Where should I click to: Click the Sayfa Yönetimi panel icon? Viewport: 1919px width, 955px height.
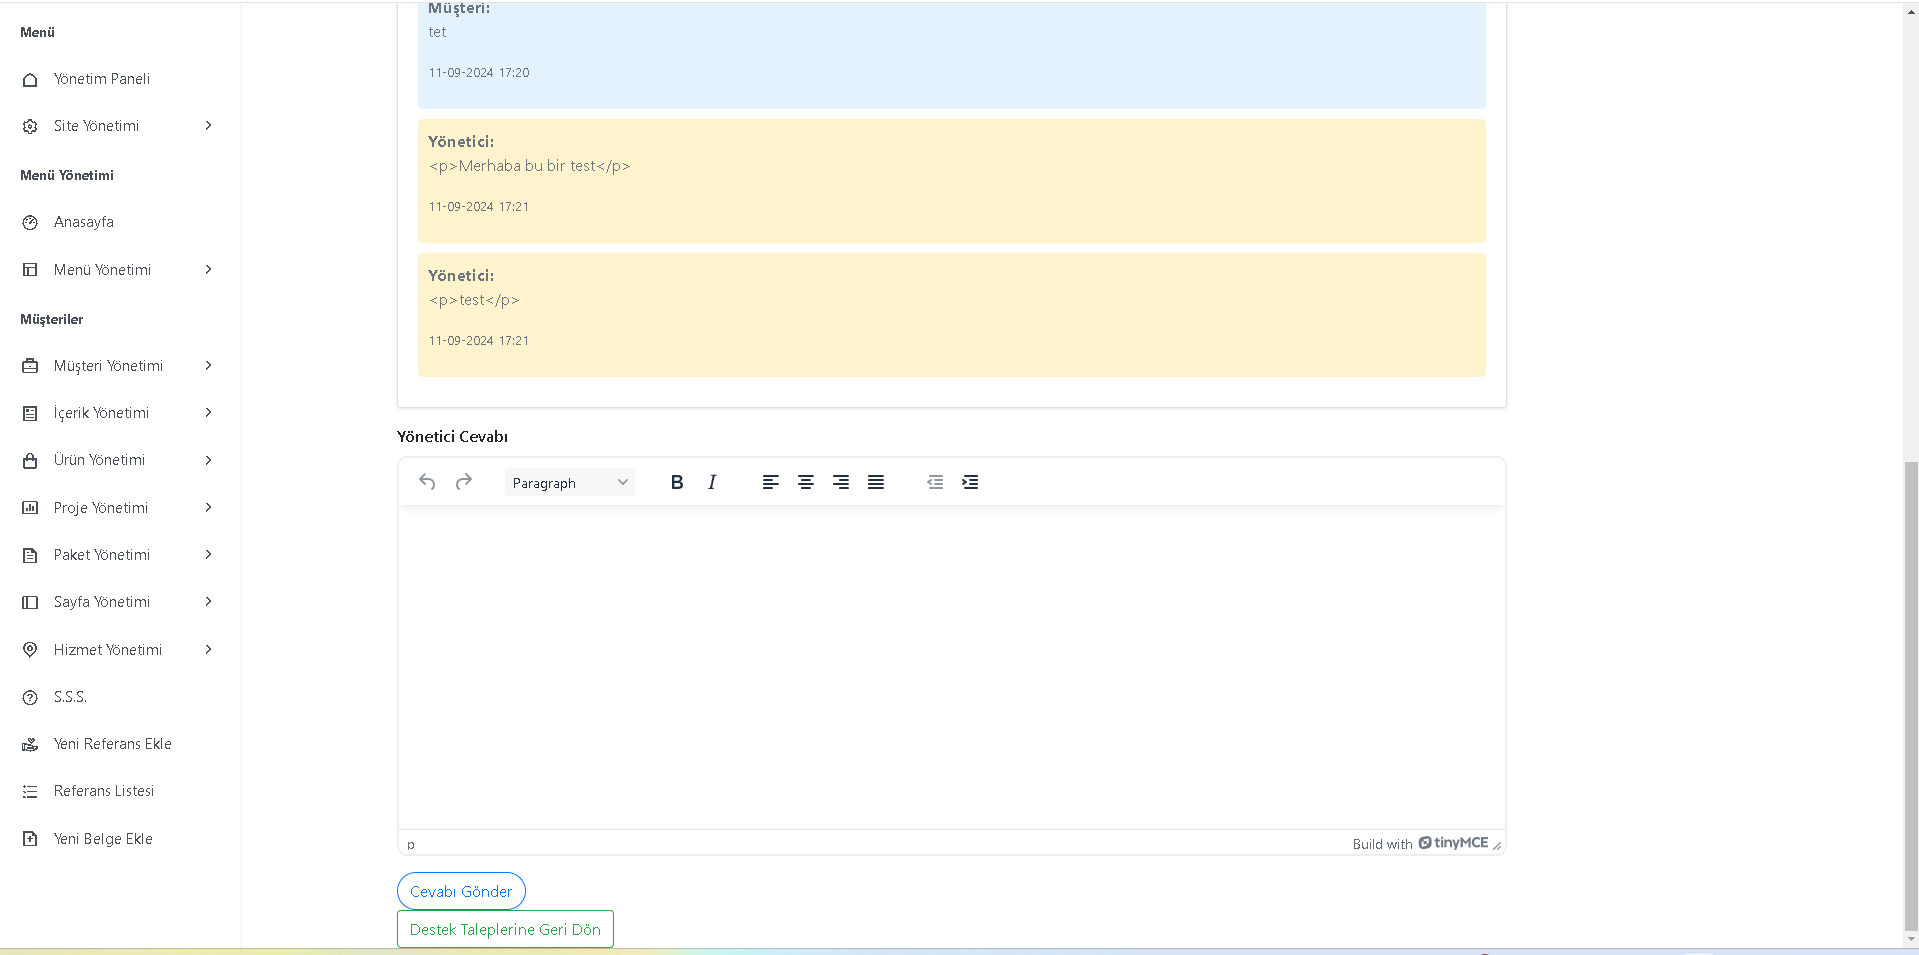(x=30, y=602)
